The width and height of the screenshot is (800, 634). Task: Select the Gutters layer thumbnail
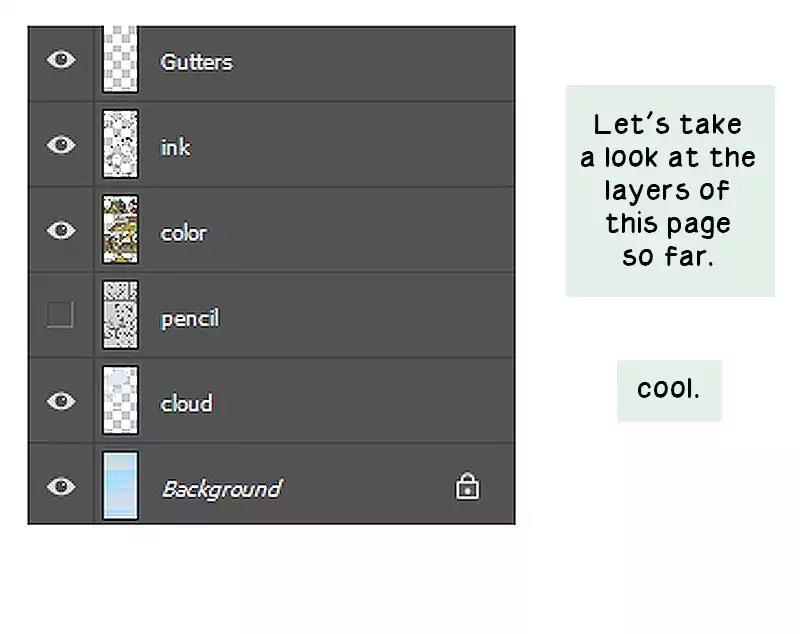pos(121,61)
